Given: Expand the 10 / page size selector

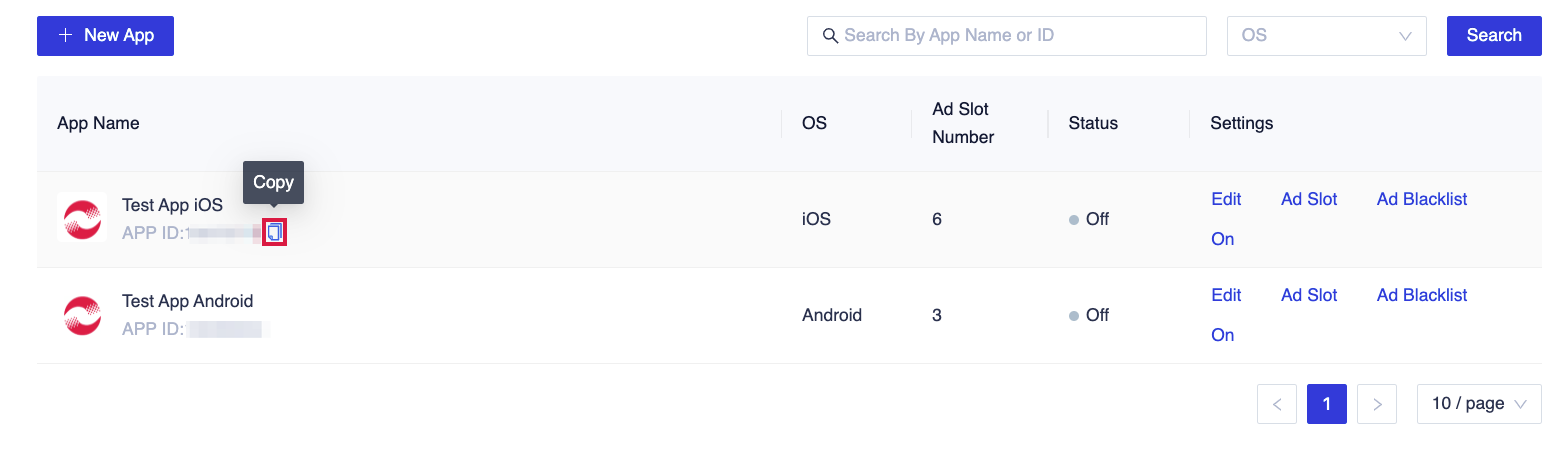Looking at the screenshot, I should tap(1478, 404).
